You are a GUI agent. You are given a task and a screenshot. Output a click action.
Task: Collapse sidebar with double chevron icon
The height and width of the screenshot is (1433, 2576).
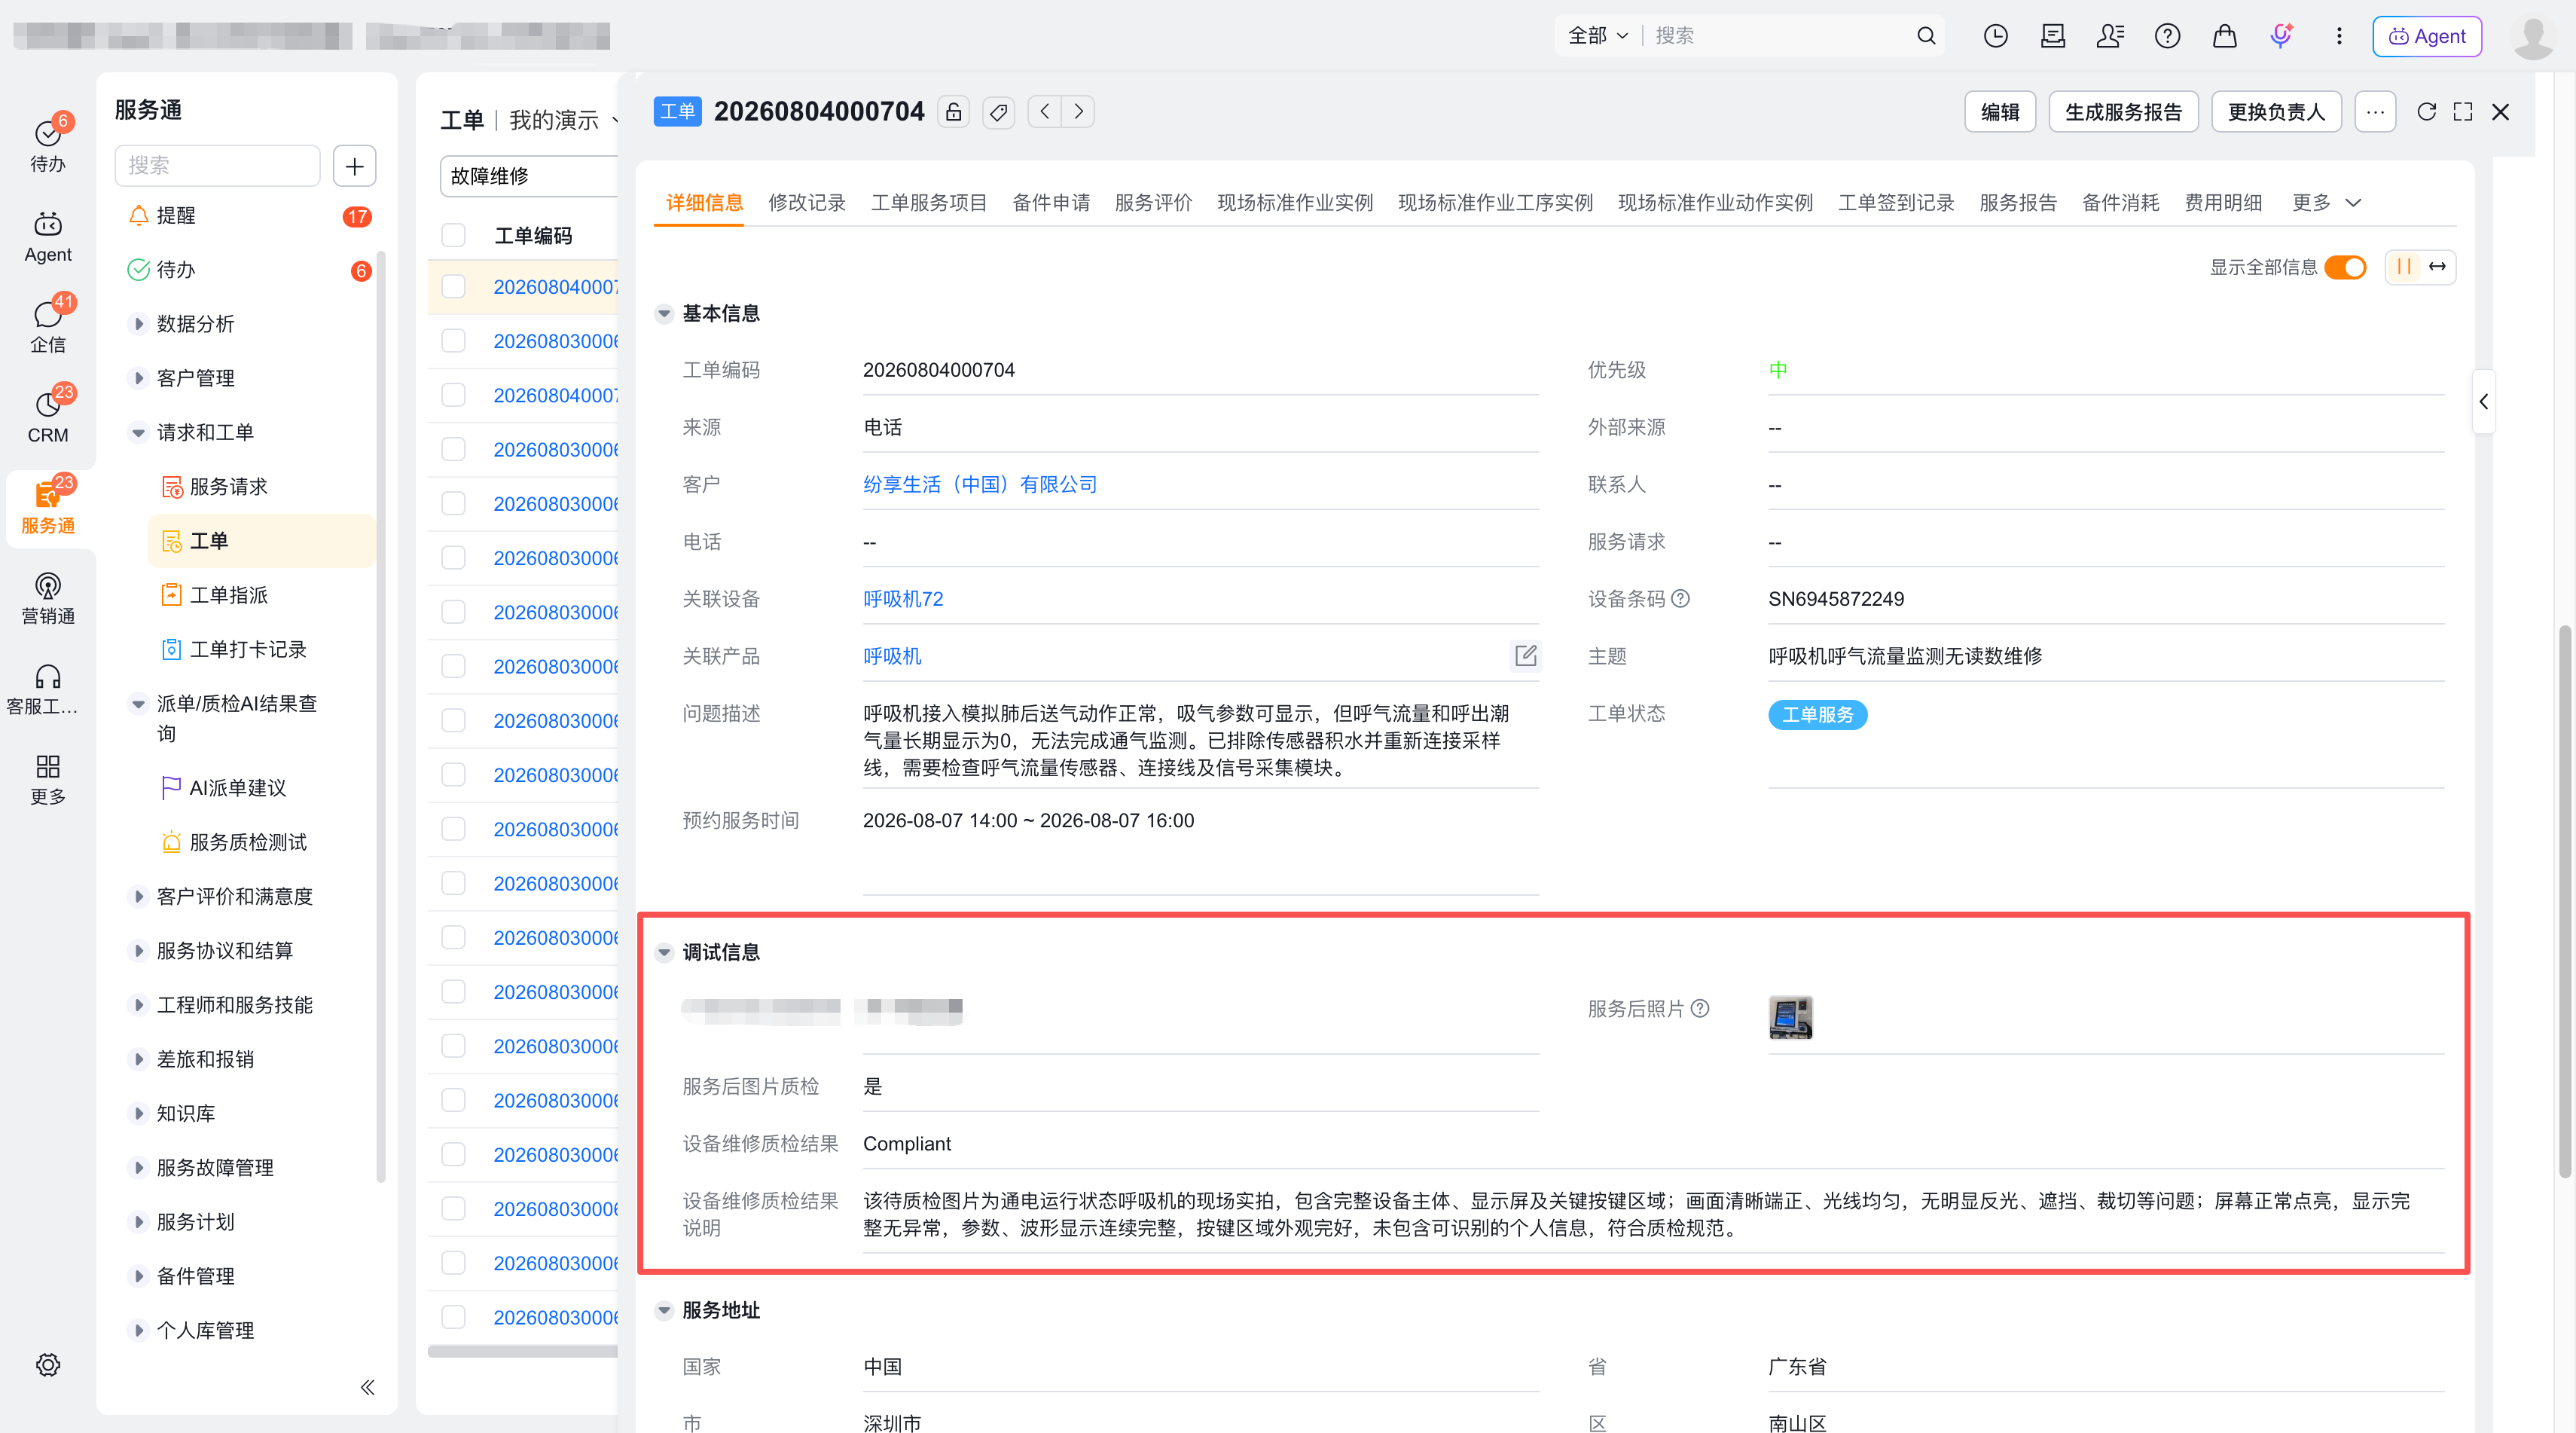tap(367, 1387)
